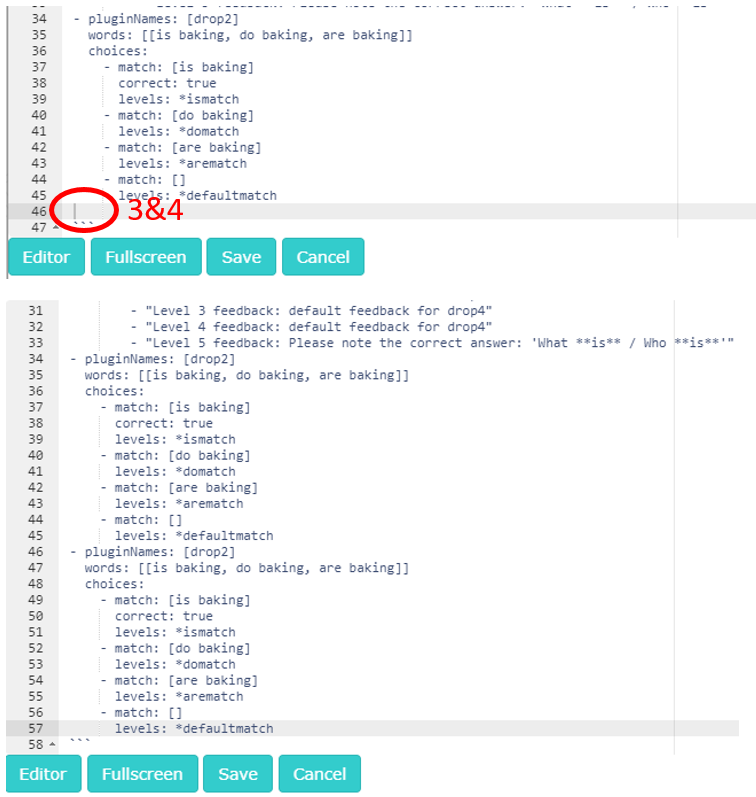This screenshot has height=797, width=756.
Task: Click line 31 "Level 3 feedback: default feedback for drop4"
Action: pos(311,311)
